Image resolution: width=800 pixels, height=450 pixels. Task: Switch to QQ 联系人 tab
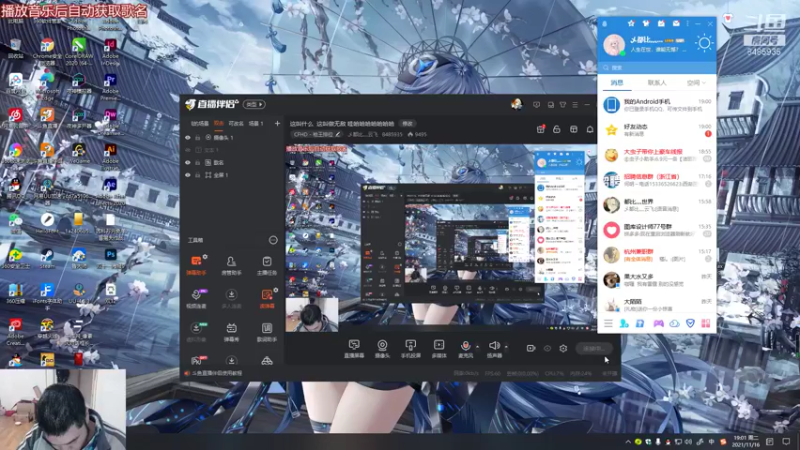pos(657,83)
